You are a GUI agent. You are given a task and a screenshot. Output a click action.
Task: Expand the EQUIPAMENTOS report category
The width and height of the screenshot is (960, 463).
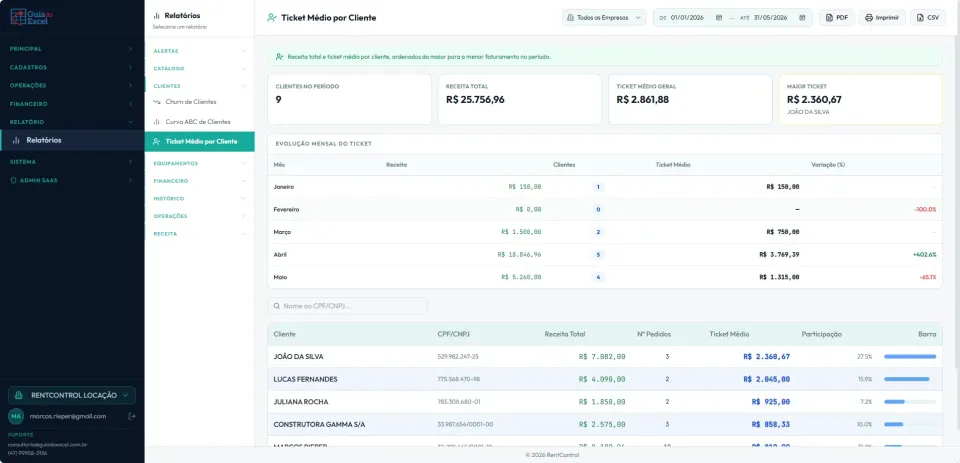point(200,164)
